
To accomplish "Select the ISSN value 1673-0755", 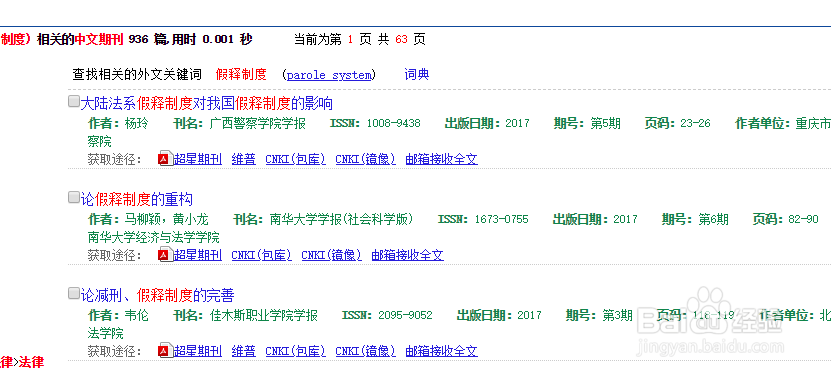I will (501, 219).
